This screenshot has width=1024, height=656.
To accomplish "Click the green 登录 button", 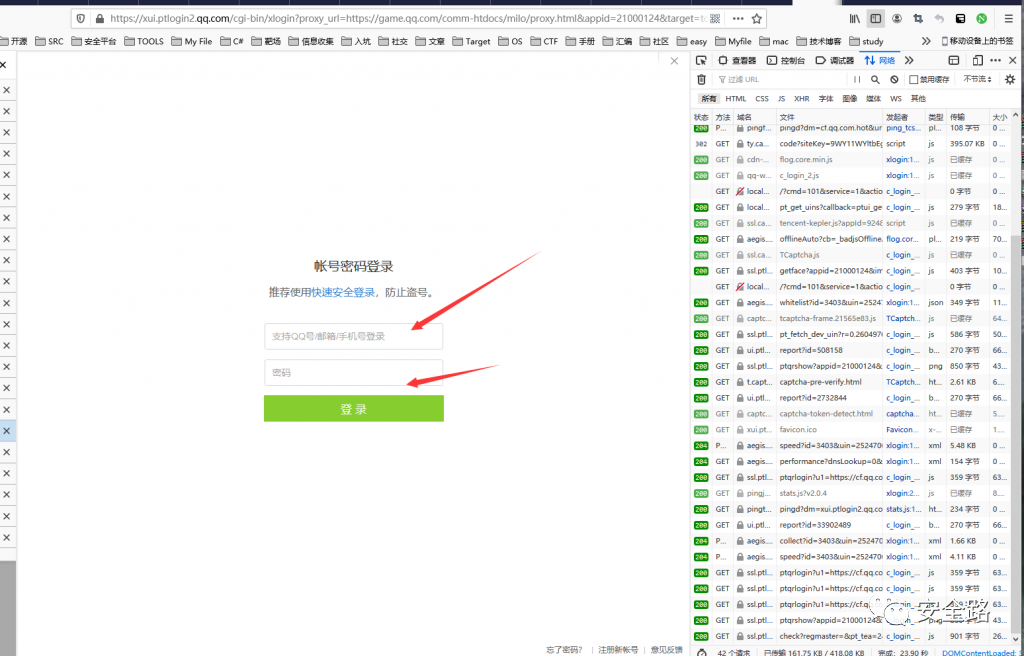I will coord(353,408).
